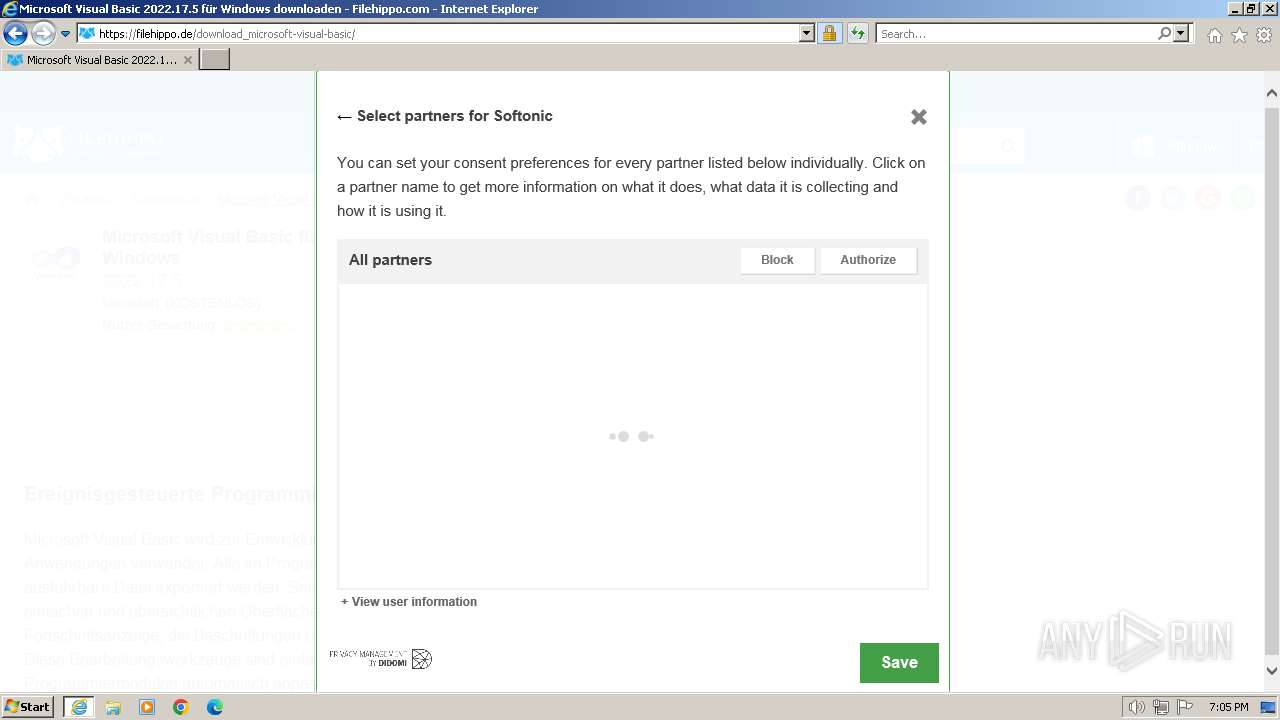Click the filehippo.de address bar
Image resolution: width=1280 pixels, height=720 pixels.
click(438, 33)
